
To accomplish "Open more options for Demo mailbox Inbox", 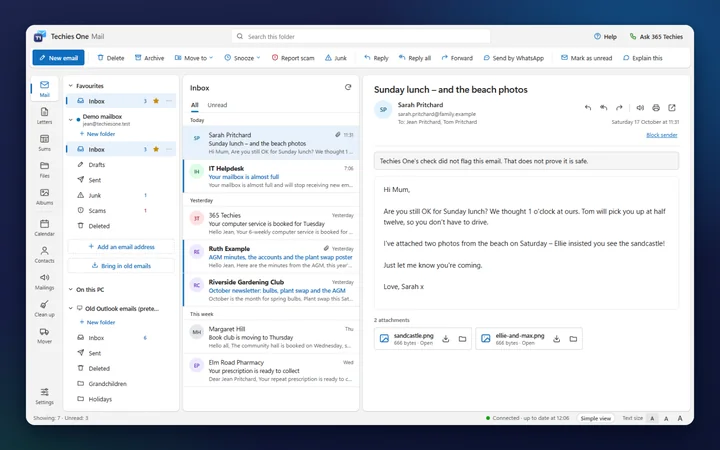I will pyautogui.click(x=169, y=149).
